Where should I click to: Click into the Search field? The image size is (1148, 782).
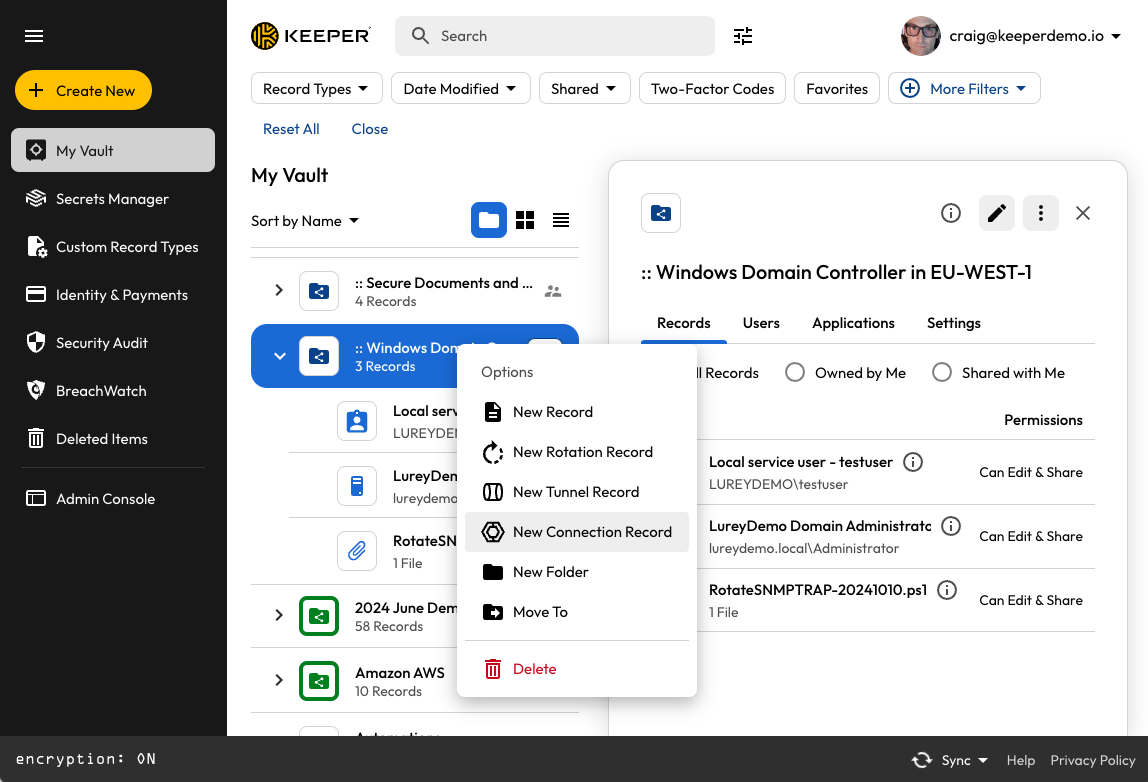click(555, 36)
